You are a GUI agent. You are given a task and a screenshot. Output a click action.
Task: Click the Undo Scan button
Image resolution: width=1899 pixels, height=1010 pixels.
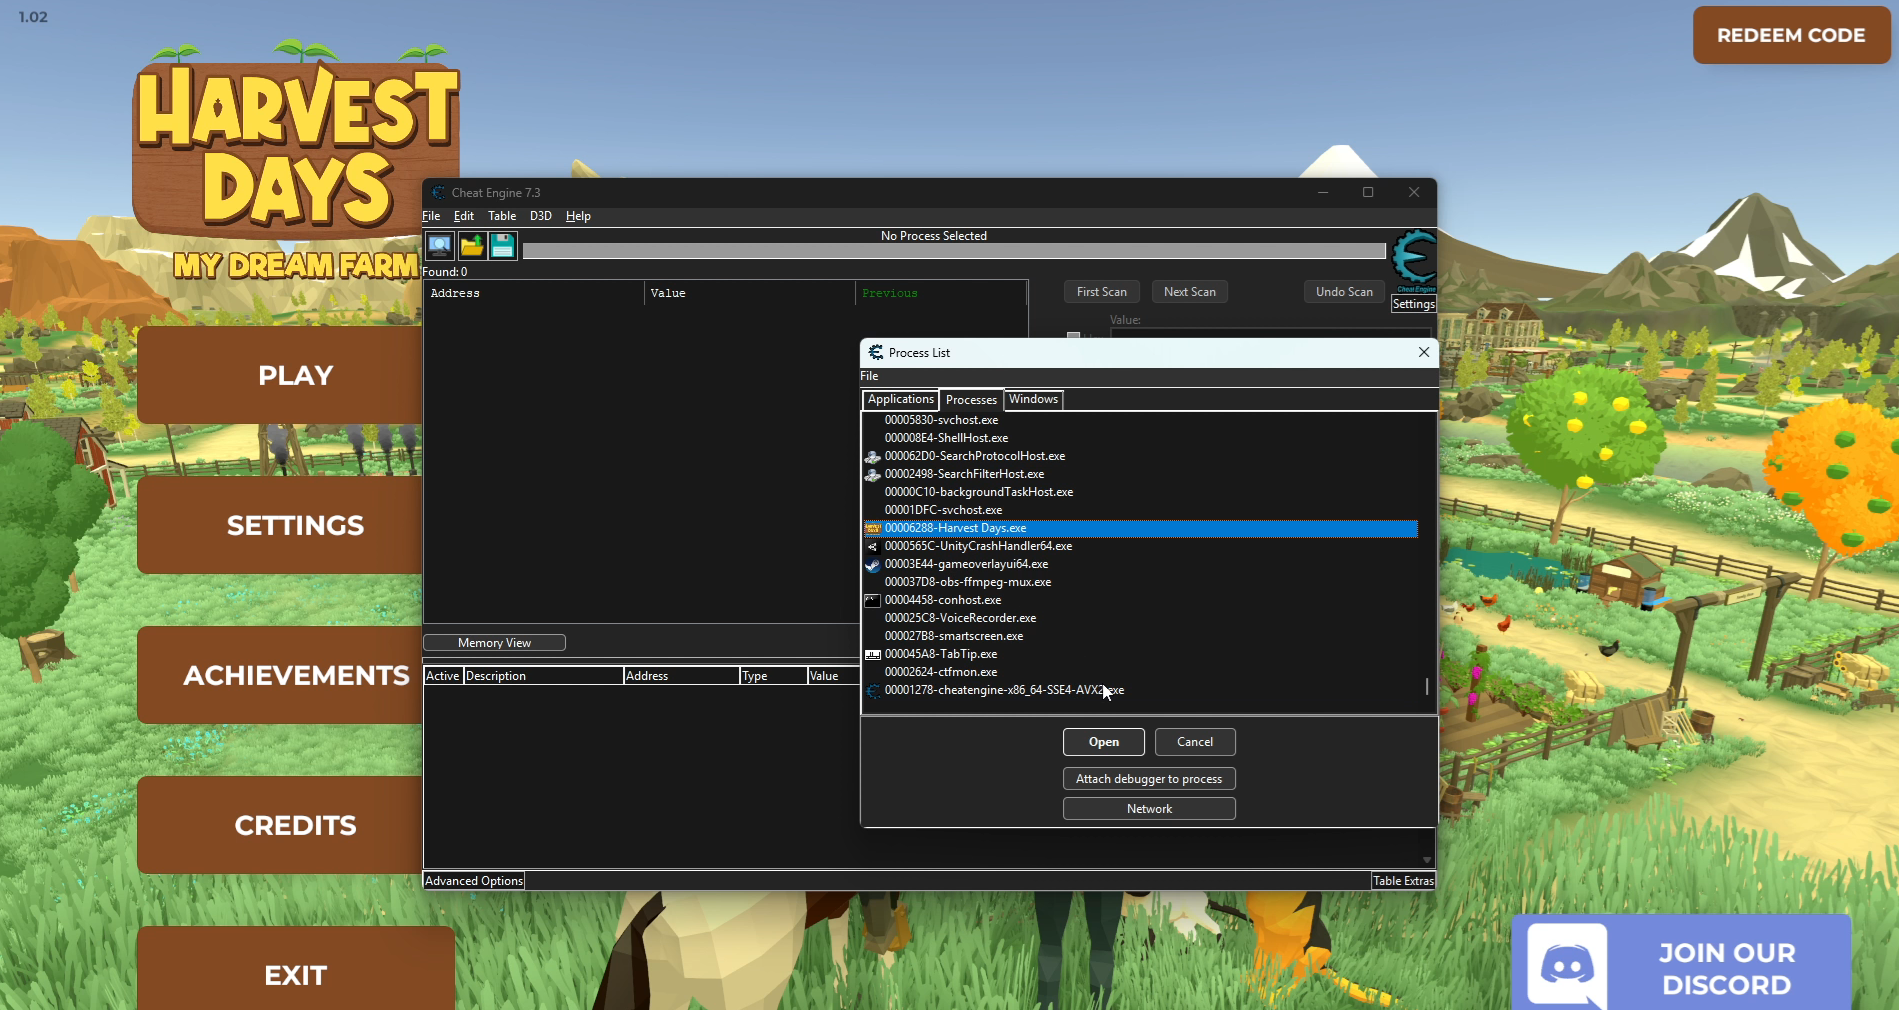1344,292
